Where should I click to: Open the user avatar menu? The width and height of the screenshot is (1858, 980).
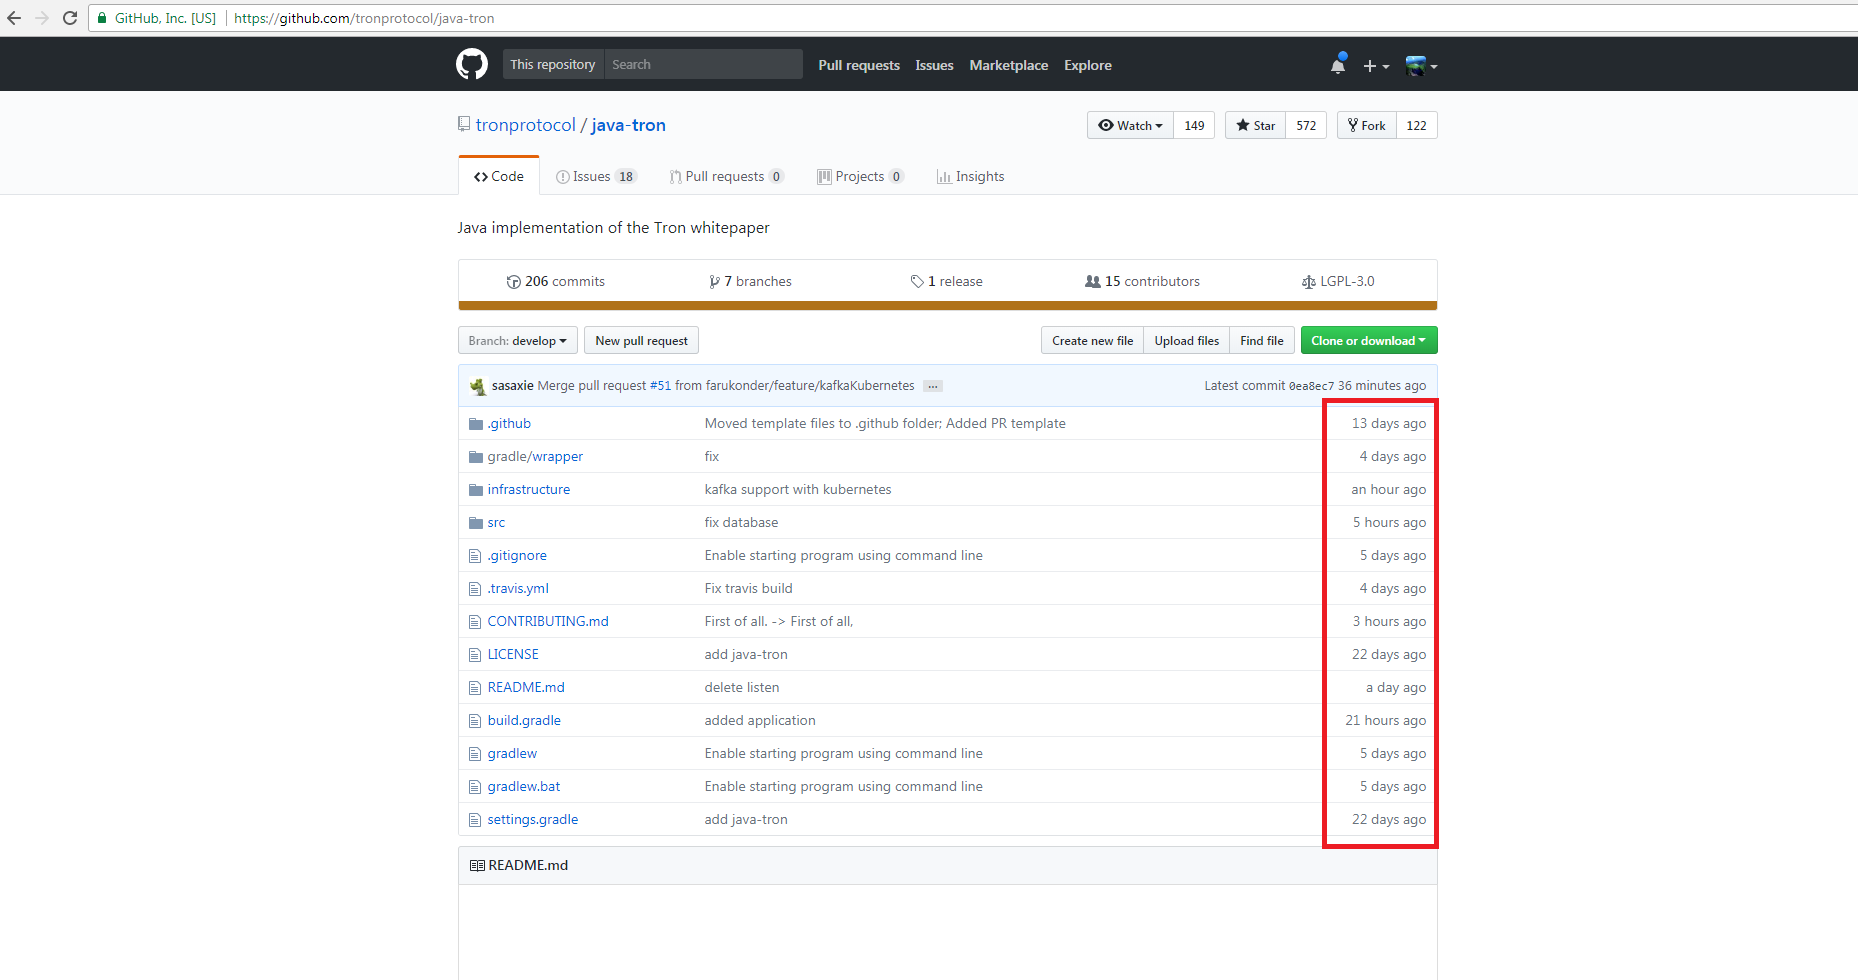pyautogui.click(x=1421, y=66)
